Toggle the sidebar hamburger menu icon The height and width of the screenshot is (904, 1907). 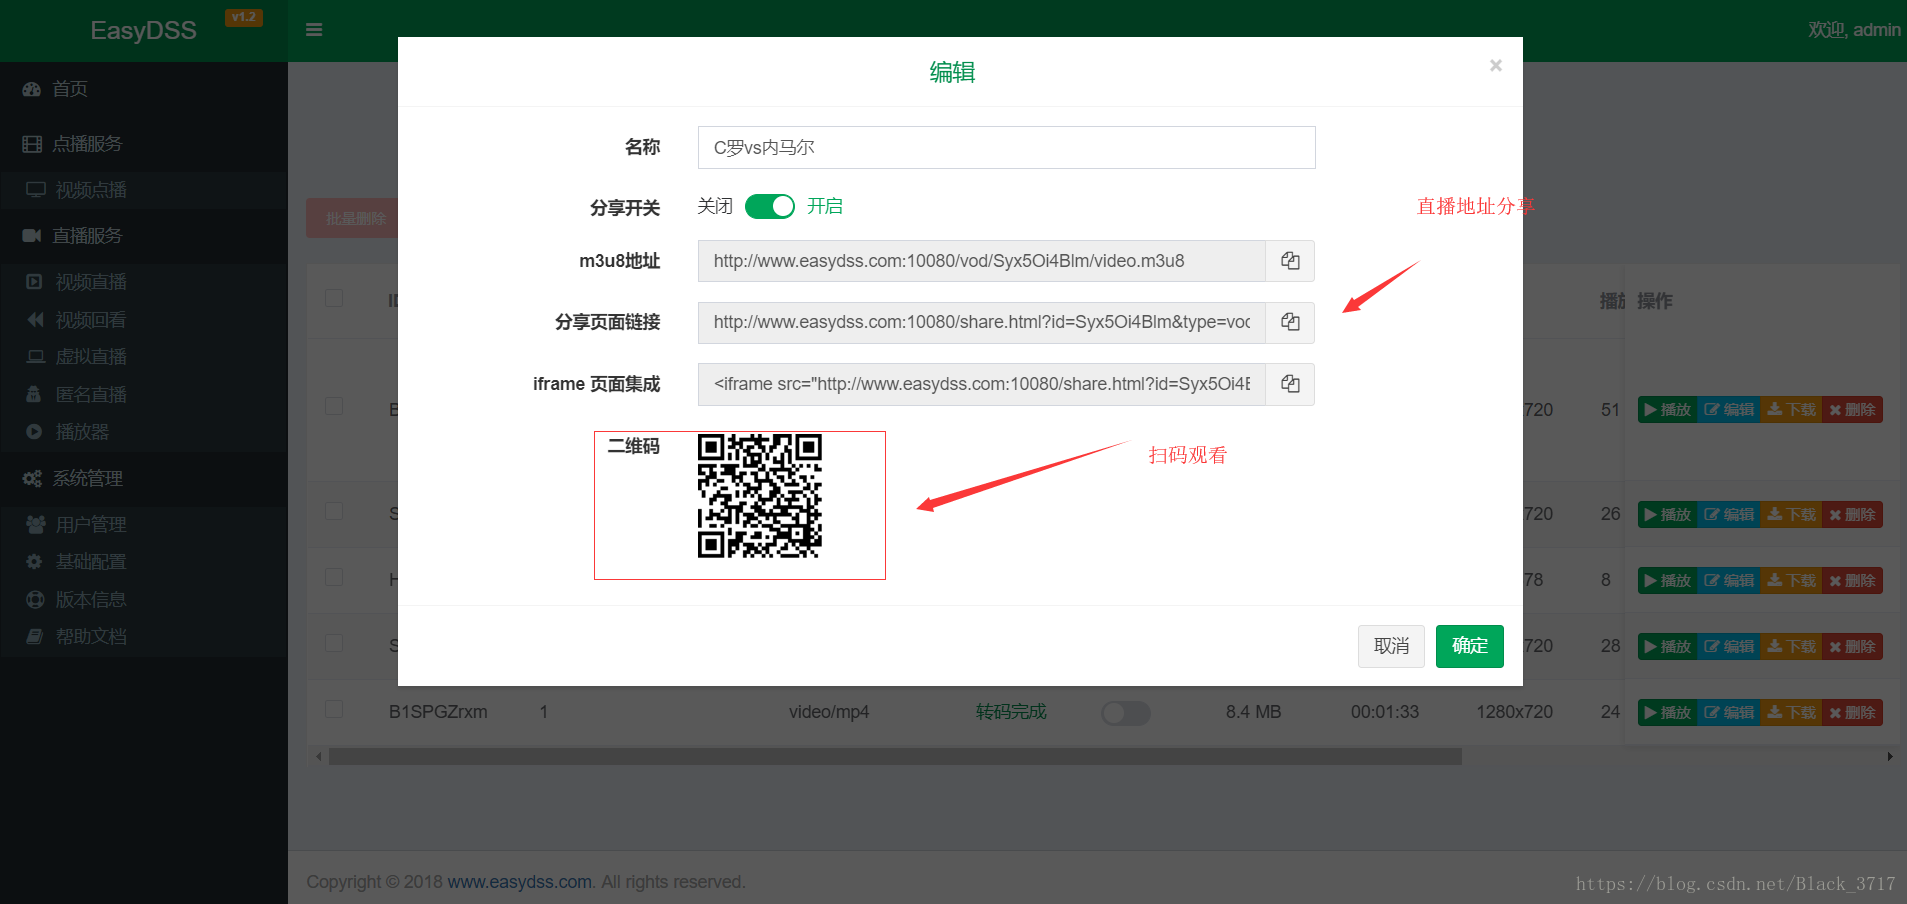[314, 30]
